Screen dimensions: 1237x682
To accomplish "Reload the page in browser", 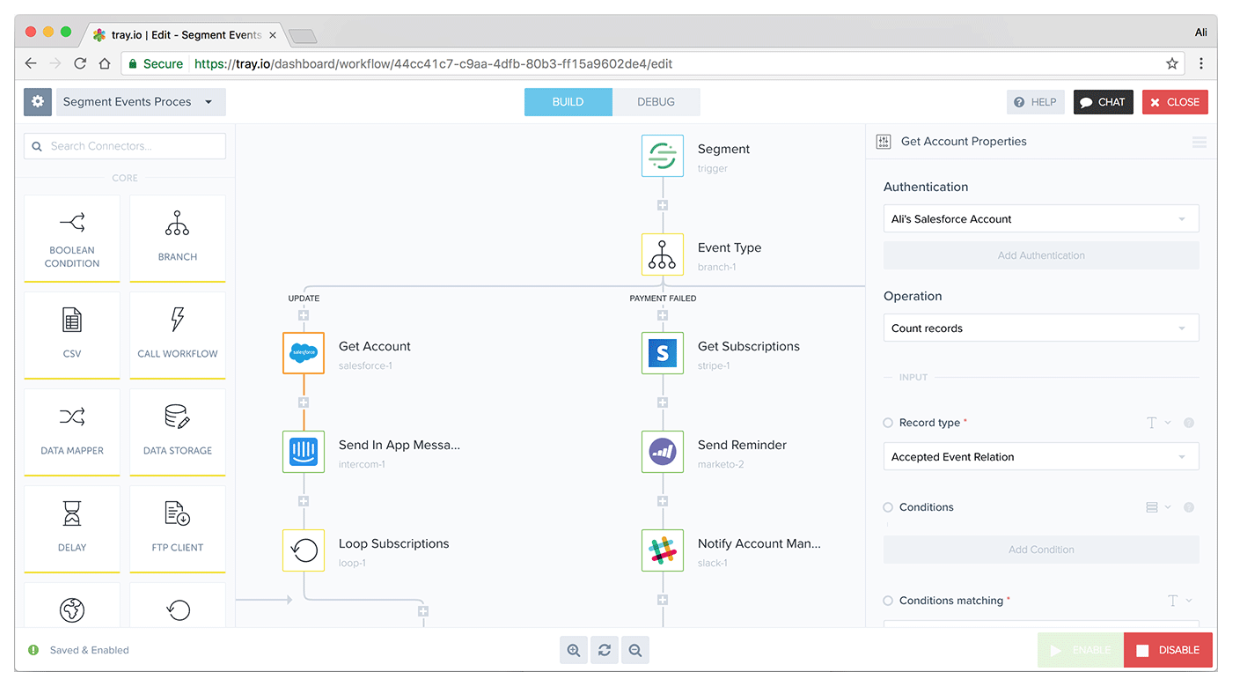I will 80,64.
